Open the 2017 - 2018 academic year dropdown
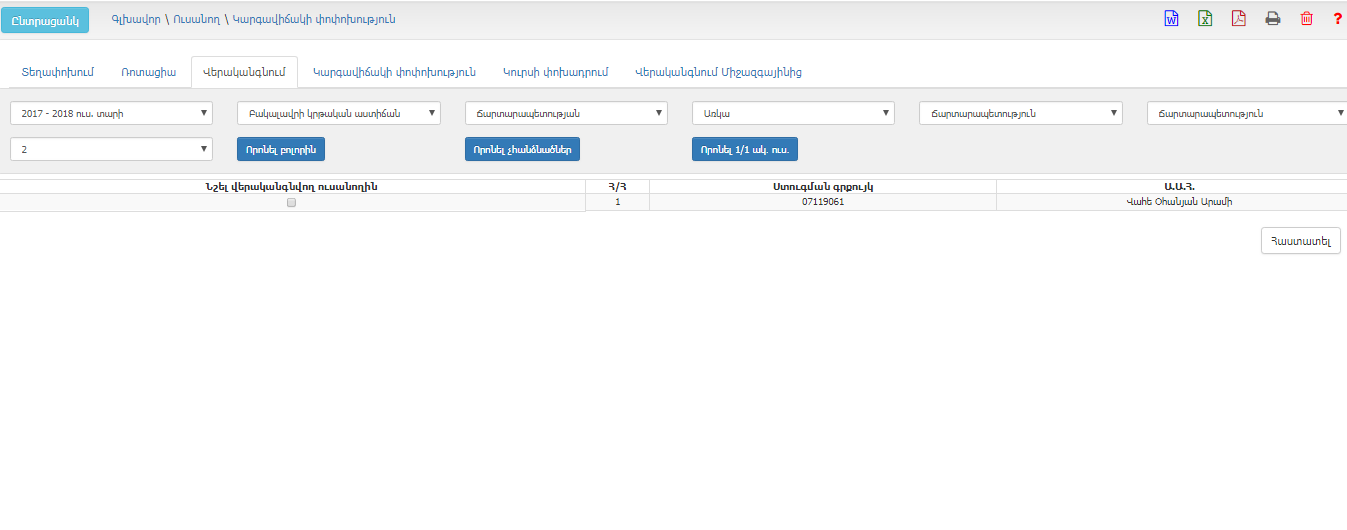 111,113
